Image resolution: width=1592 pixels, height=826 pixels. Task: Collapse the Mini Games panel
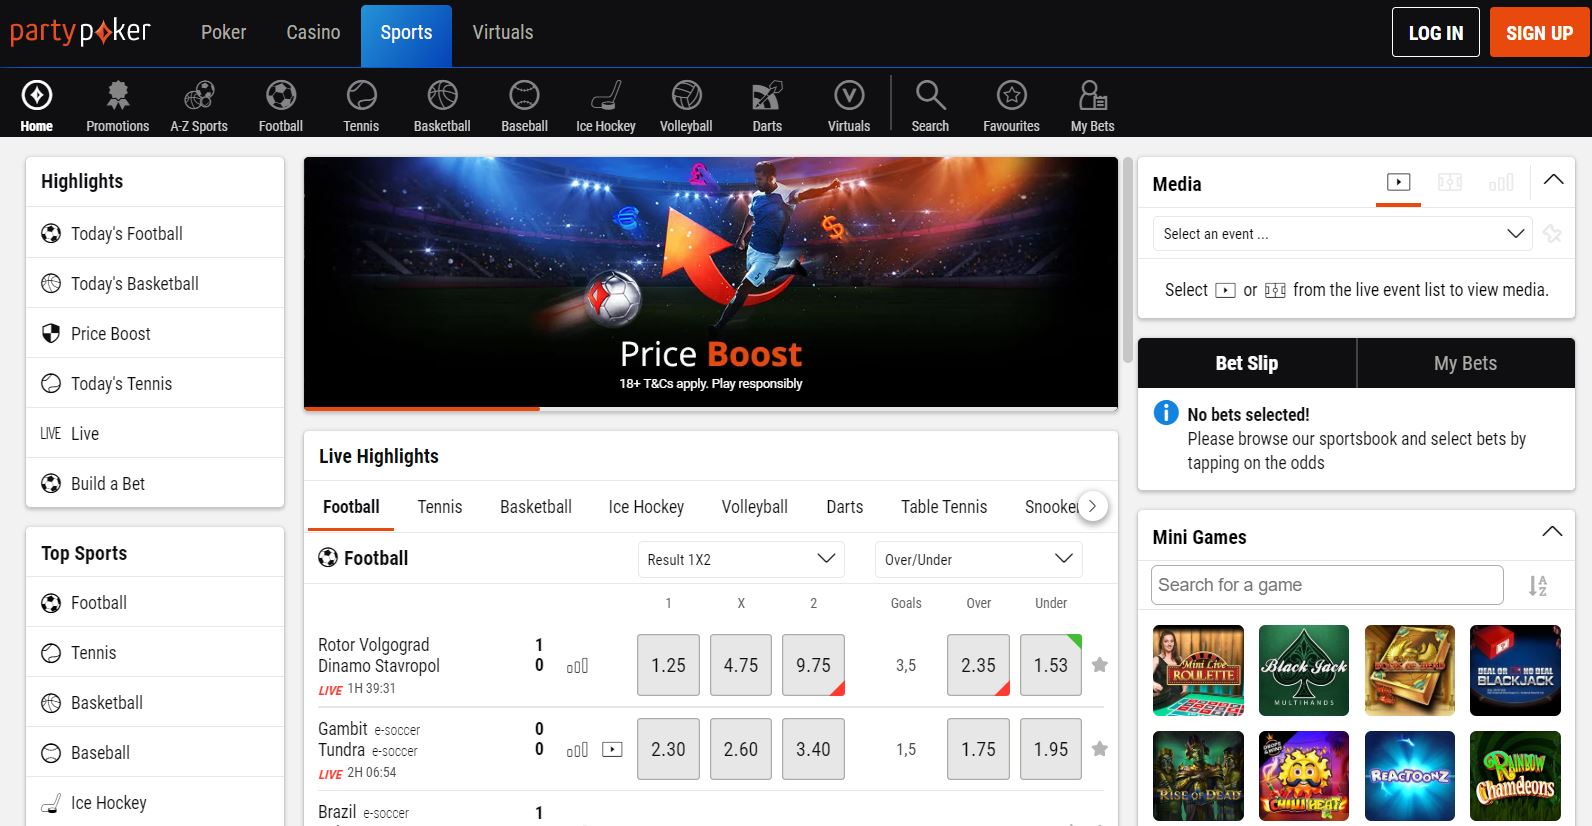point(1552,532)
